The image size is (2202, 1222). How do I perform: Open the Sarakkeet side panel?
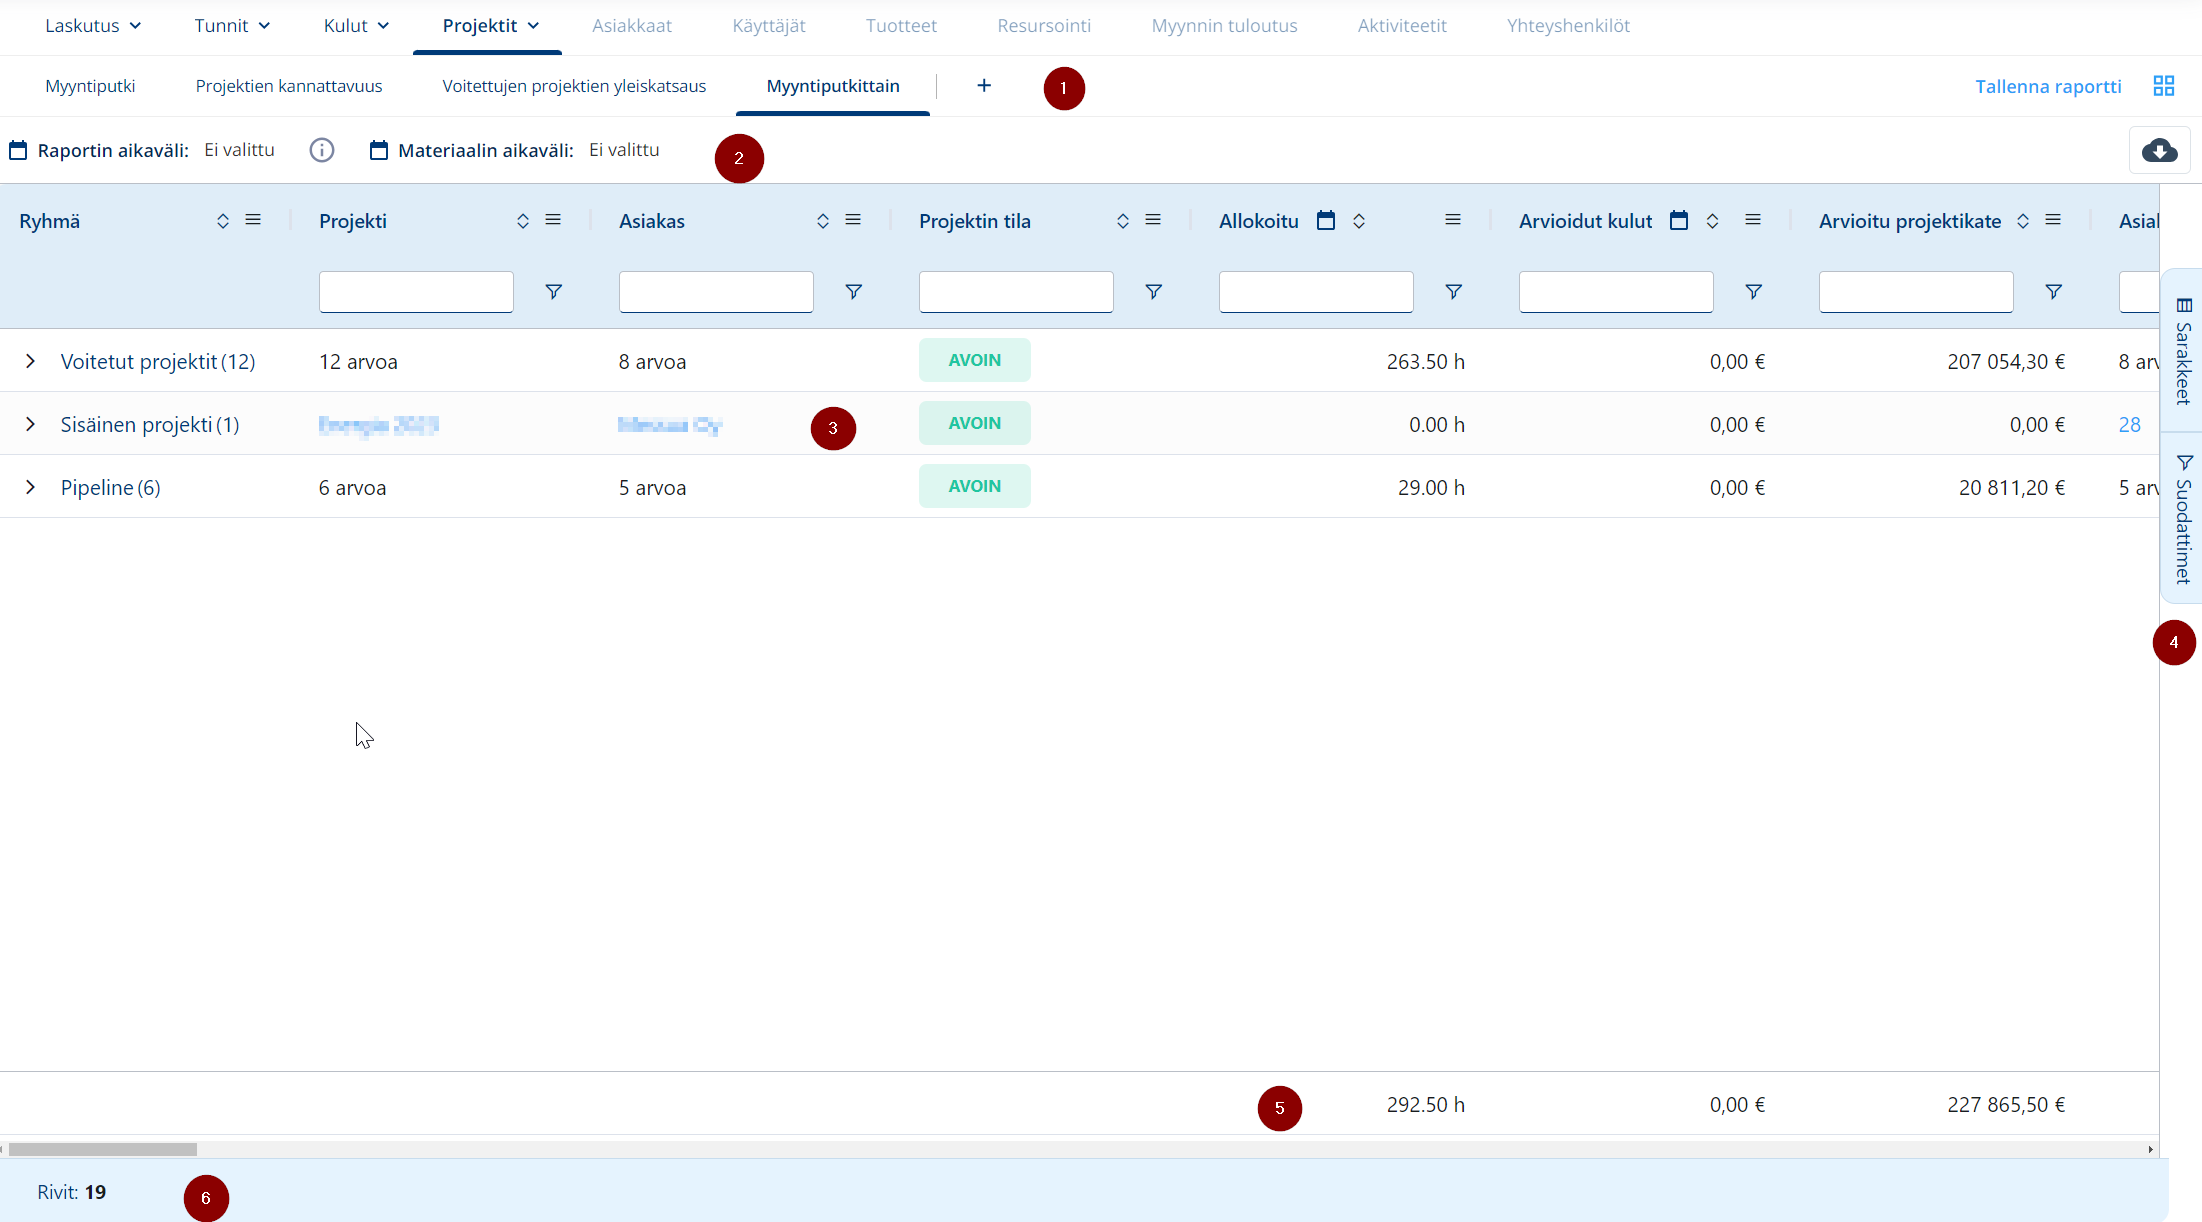tap(2183, 351)
